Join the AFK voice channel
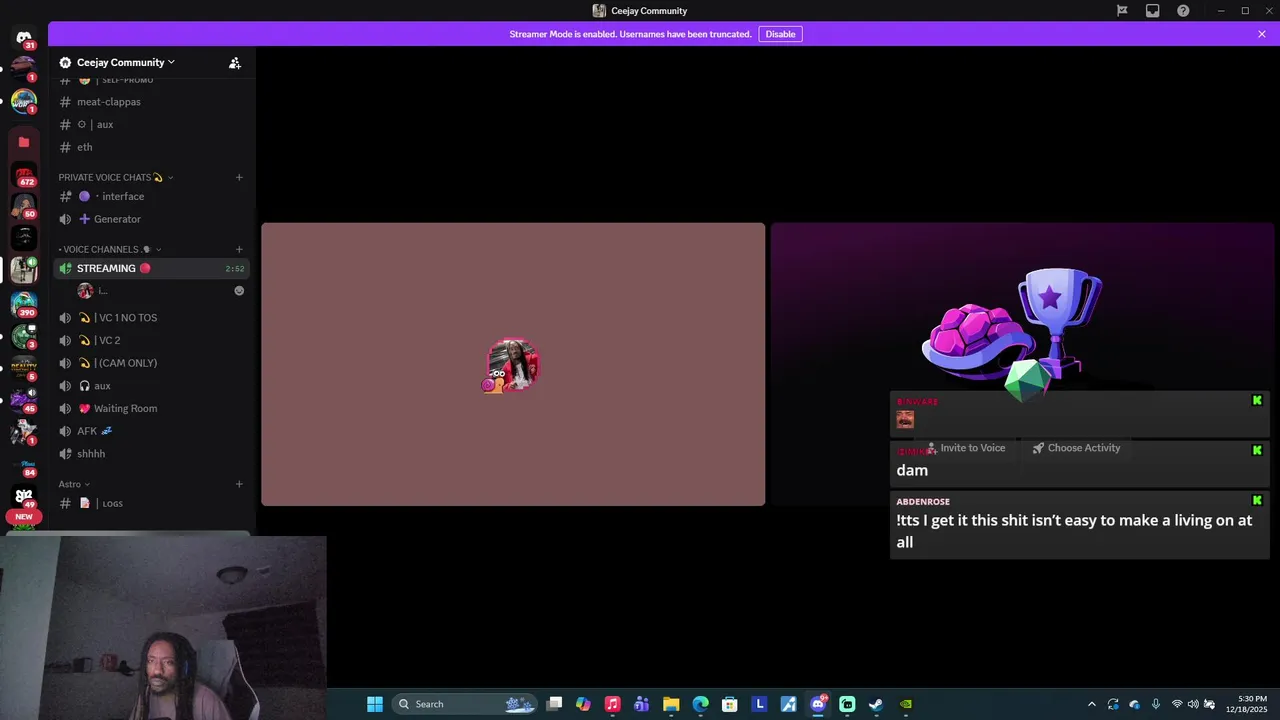This screenshot has height=720, width=1280. coord(151,431)
